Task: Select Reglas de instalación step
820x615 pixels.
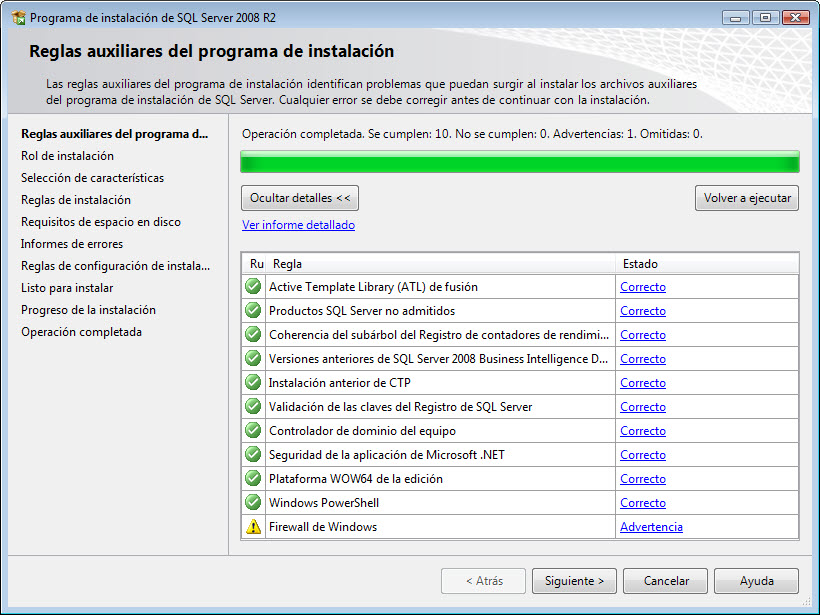Action: [x=76, y=200]
